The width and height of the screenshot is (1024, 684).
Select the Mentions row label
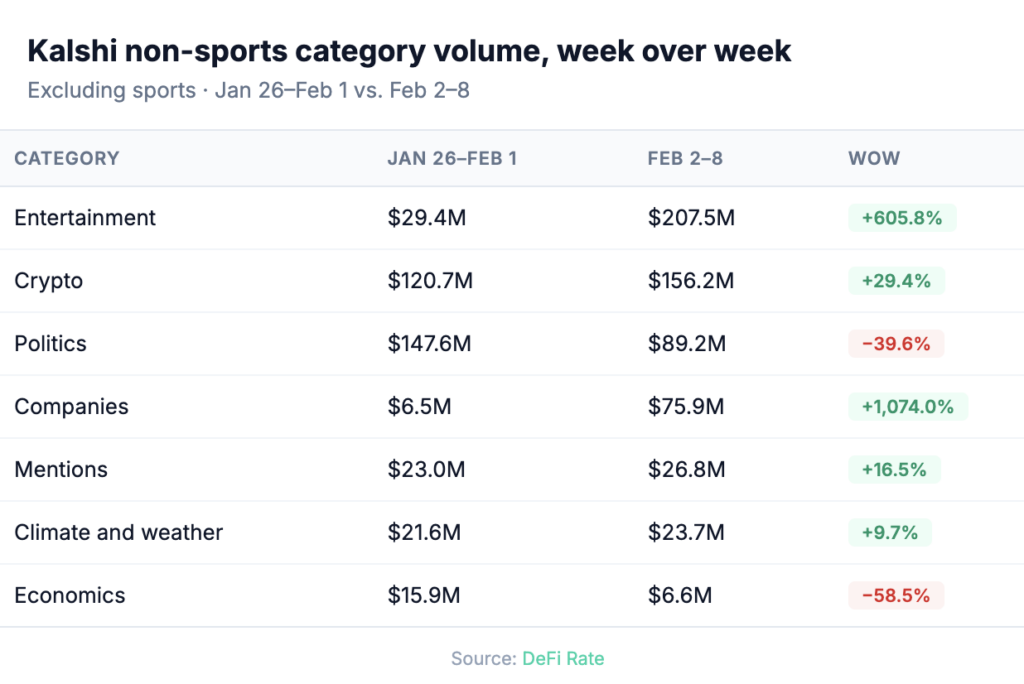click(x=61, y=470)
